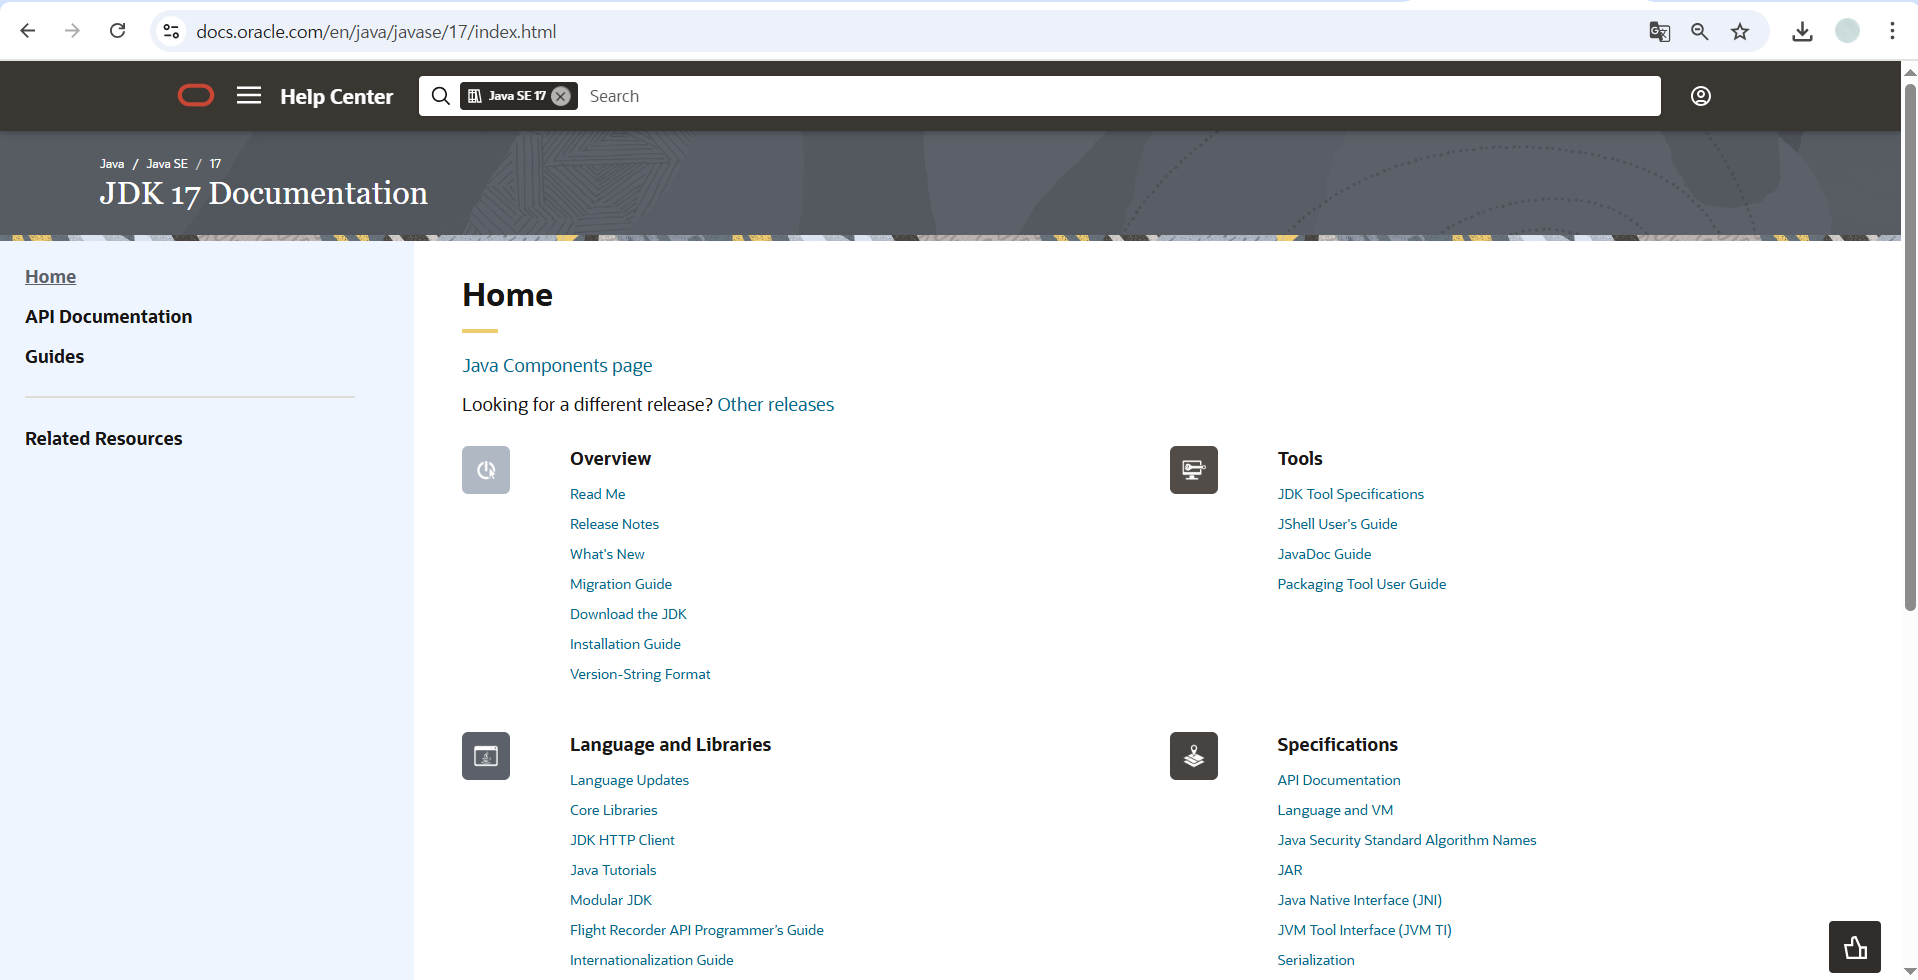Image resolution: width=1918 pixels, height=980 pixels.
Task: Click the thumbs-up feedback button
Action: [x=1855, y=947]
